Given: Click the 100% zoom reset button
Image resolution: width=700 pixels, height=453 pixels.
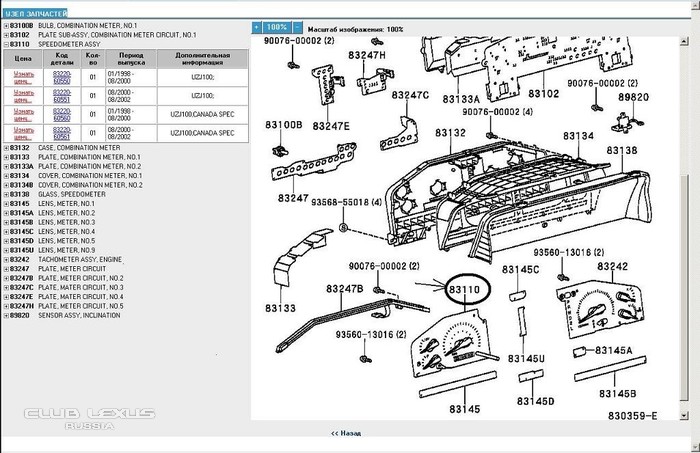Looking at the screenshot, I should (x=277, y=28).
